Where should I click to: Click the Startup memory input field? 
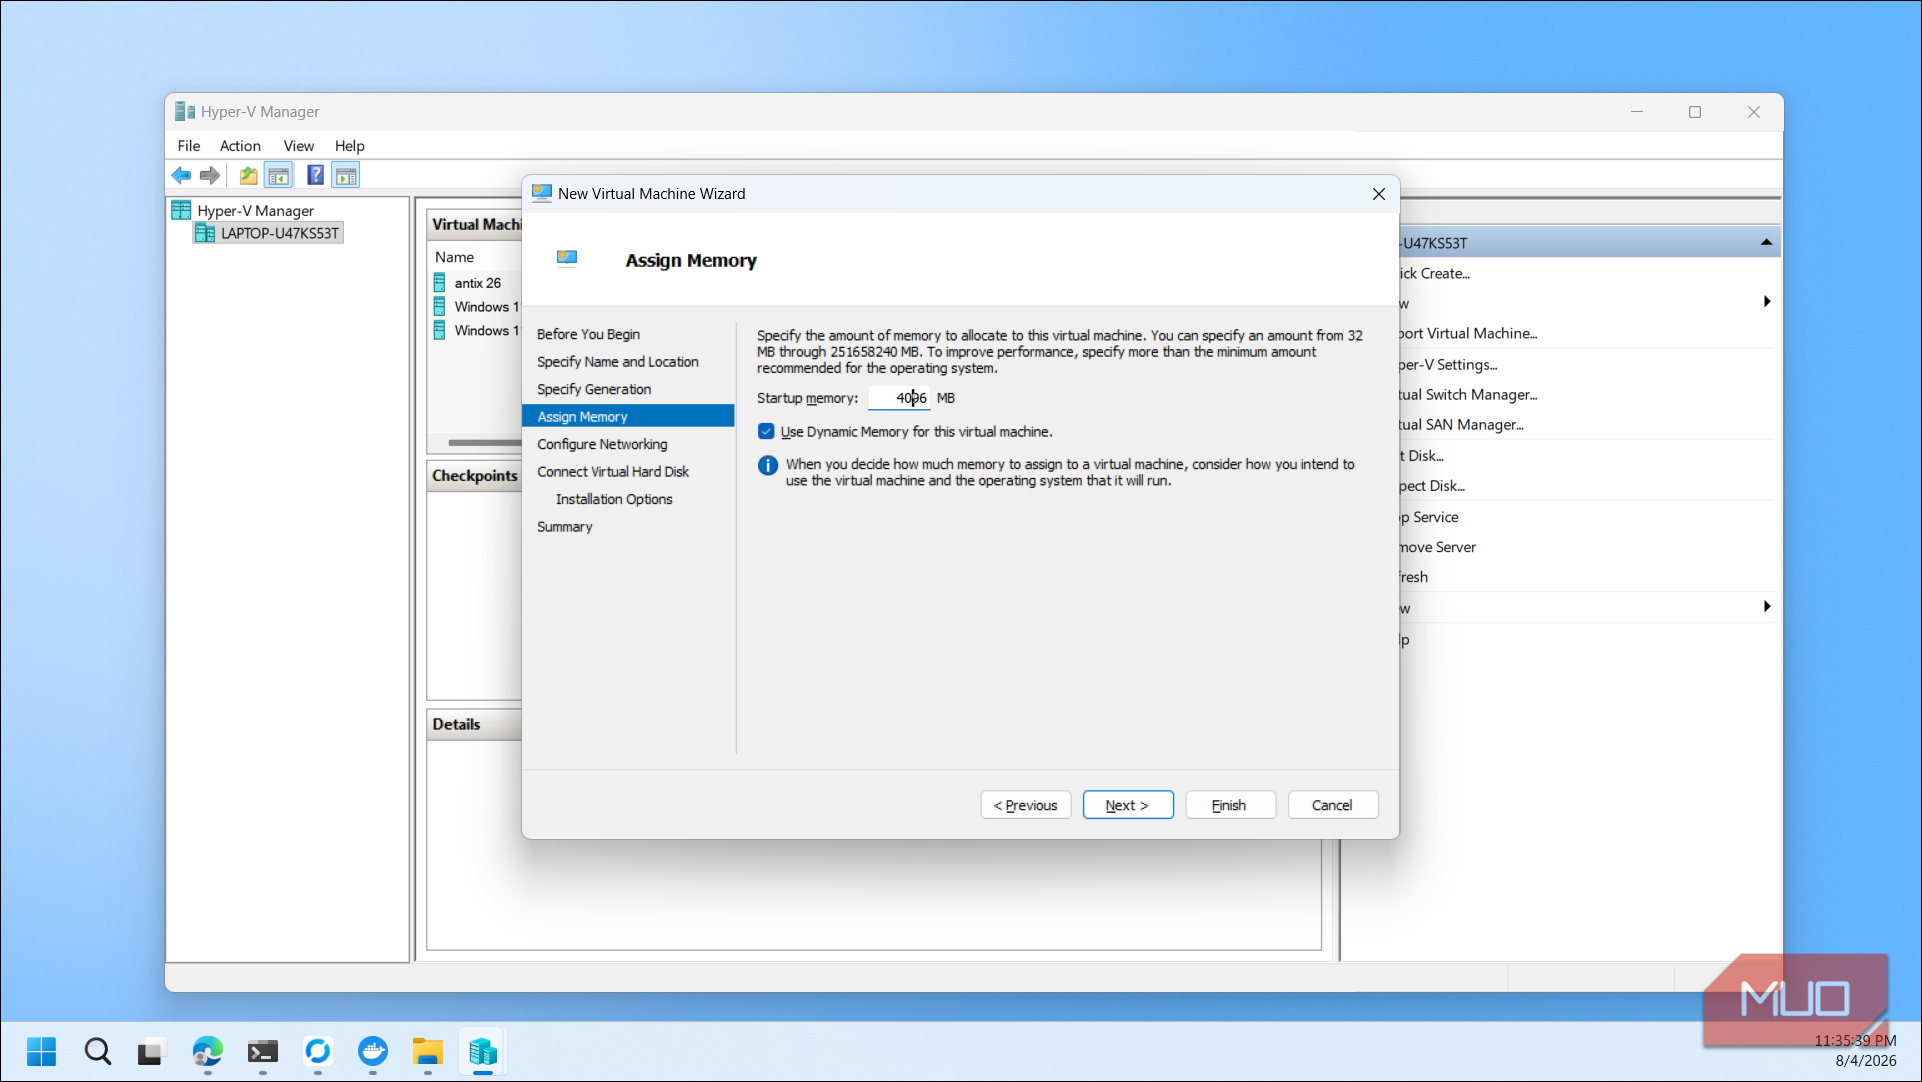(898, 398)
